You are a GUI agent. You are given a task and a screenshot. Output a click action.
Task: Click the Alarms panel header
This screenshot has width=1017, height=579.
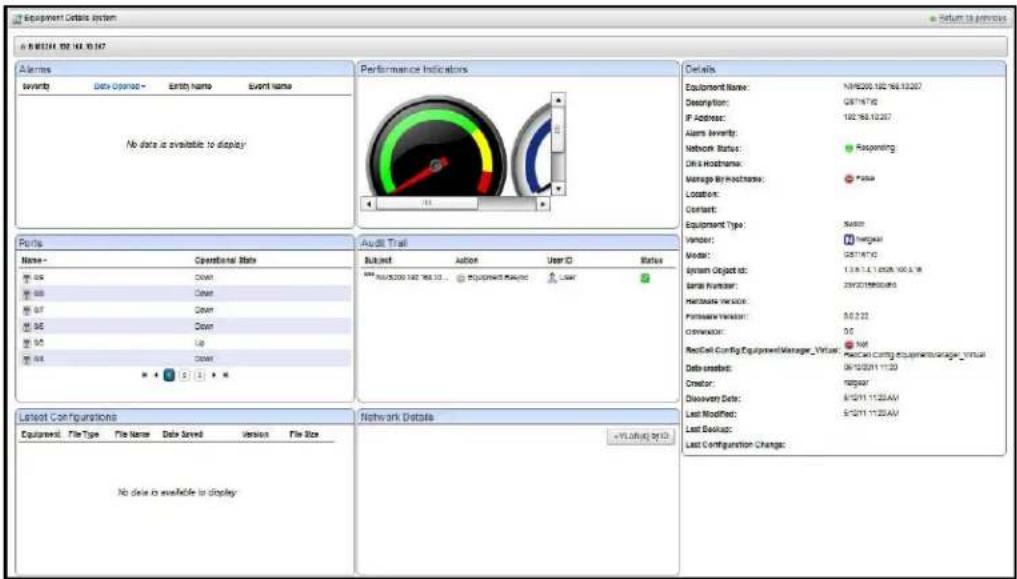click(185, 69)
